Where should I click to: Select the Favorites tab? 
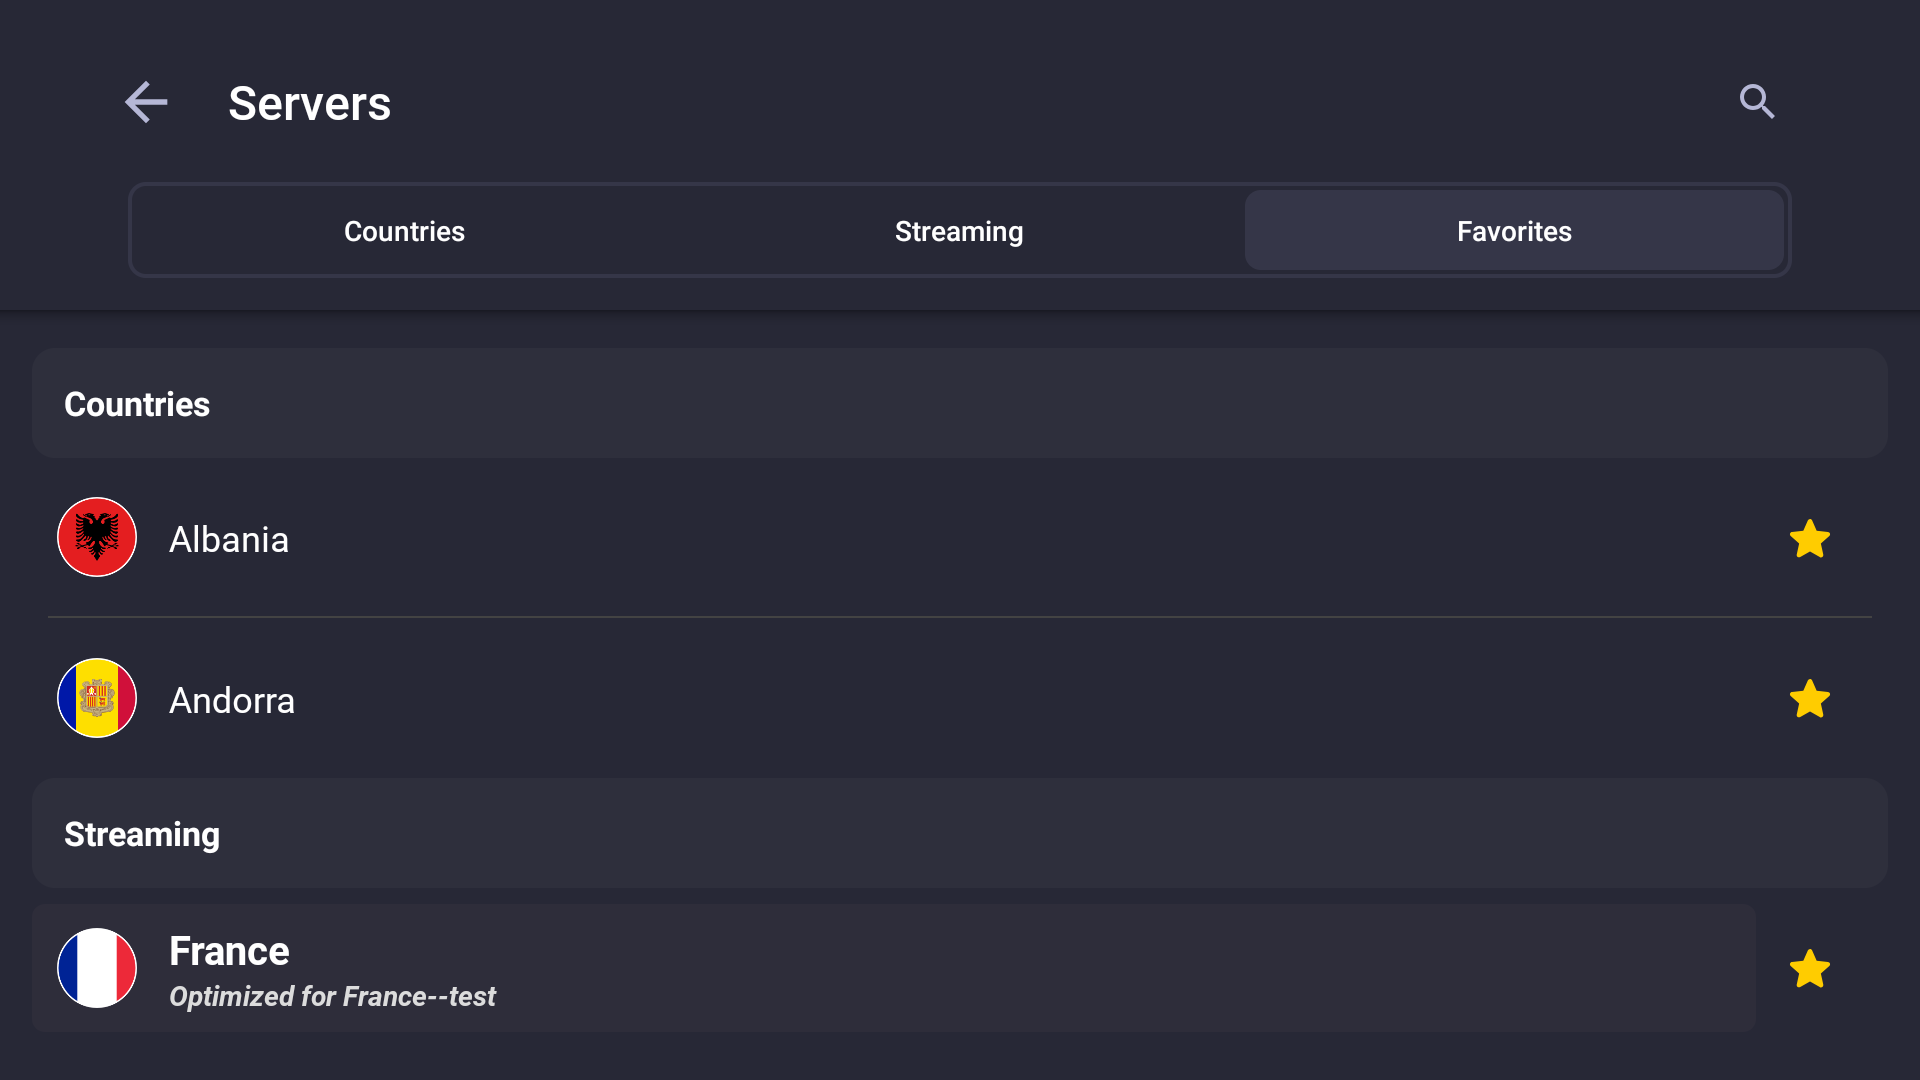[1514, 231]
